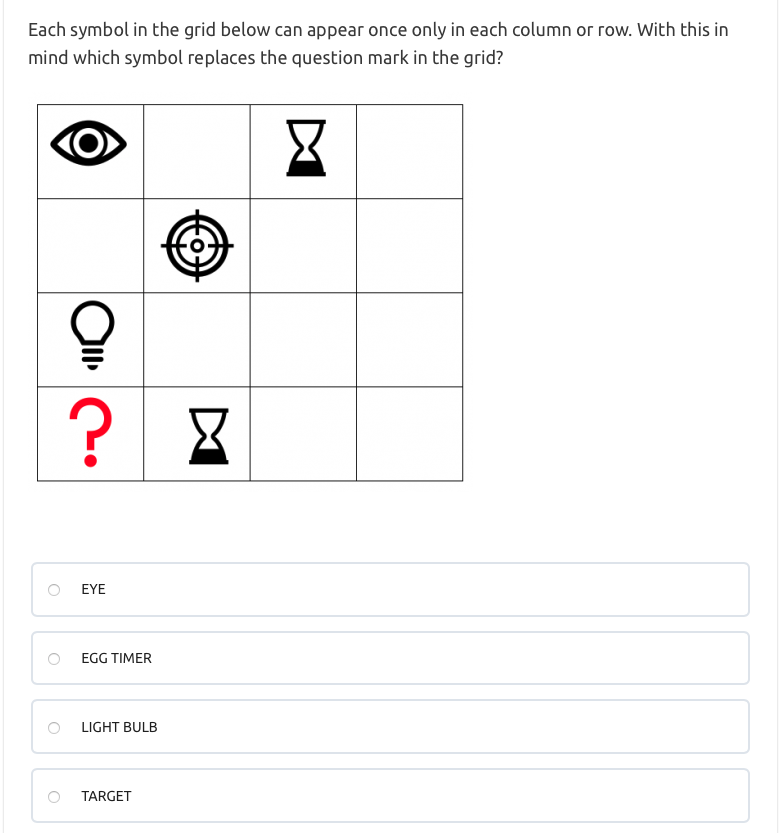Click the empty cell right of the bottom hourglass
Viewport: 781px width, 833px height.
(x=303, y=433)
